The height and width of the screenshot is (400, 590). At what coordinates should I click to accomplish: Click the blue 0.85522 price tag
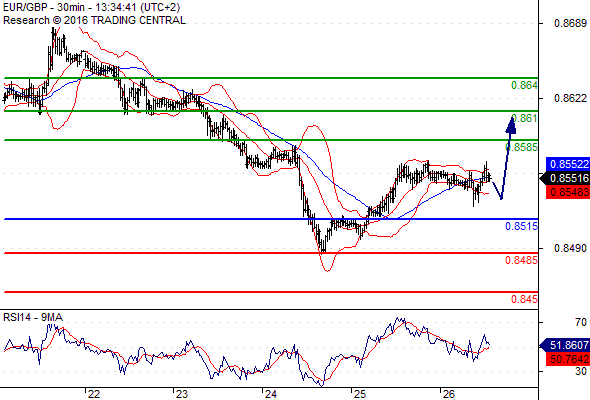click(568, 164)
